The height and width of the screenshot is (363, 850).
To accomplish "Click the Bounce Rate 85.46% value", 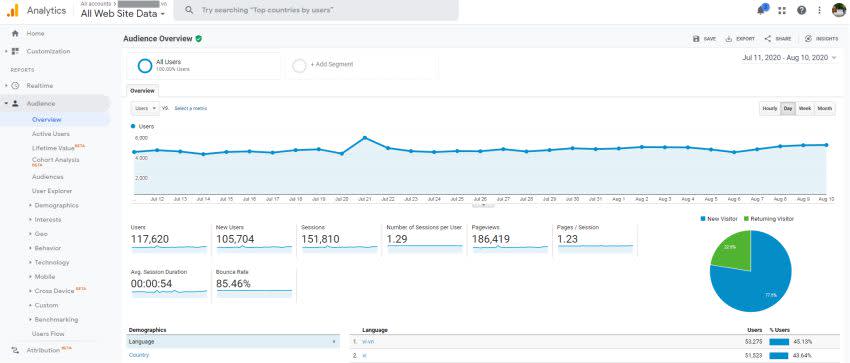I will point(233,284).
